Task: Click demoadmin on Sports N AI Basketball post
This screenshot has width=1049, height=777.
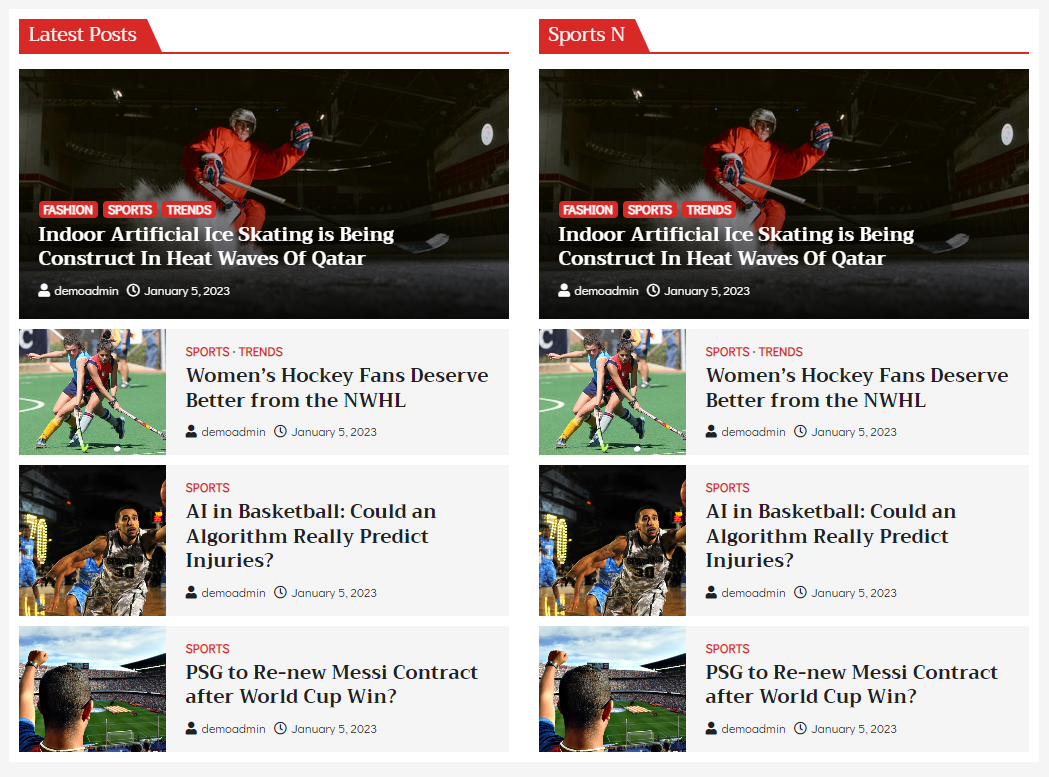Action: (x=753, y=592)
